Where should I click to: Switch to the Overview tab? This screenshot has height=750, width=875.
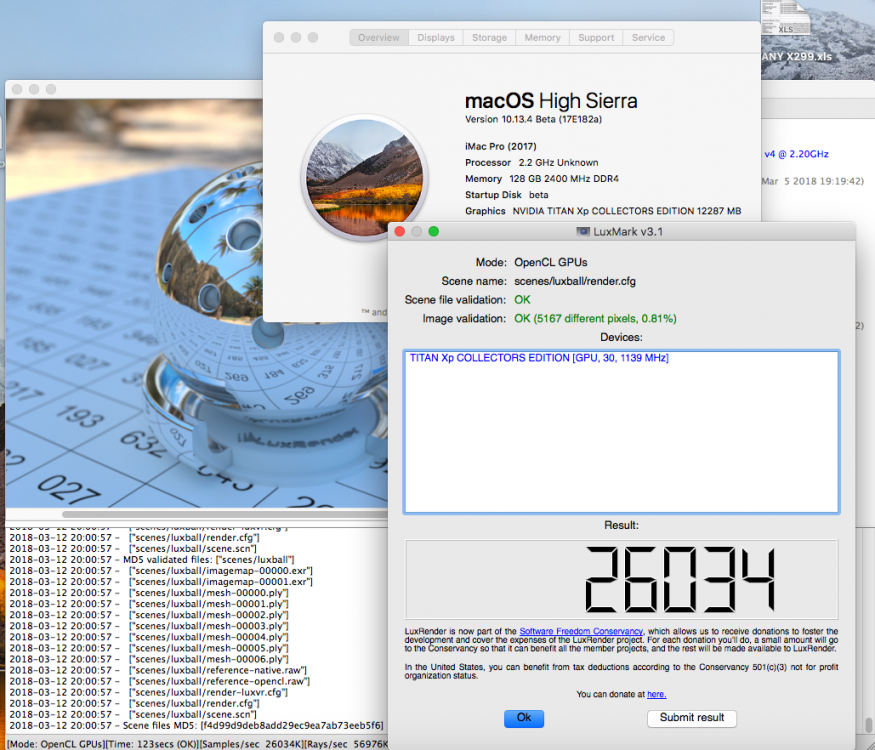coord(379,37)
